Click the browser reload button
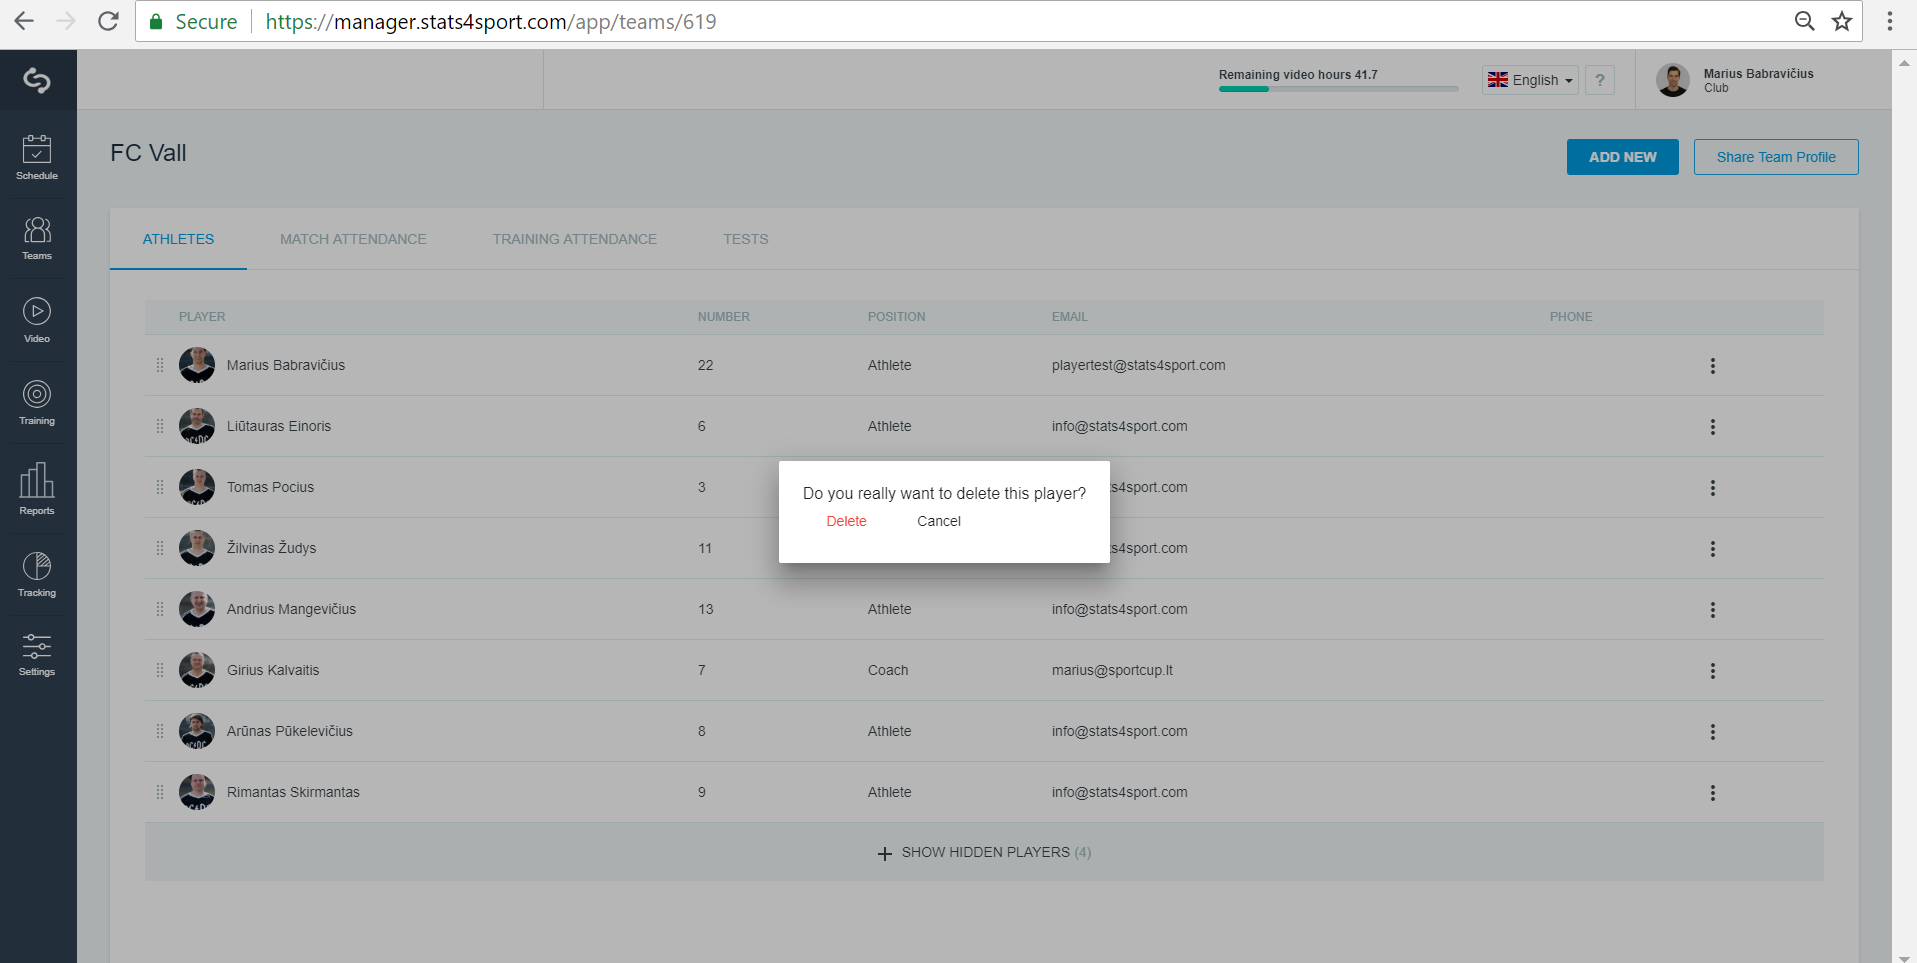 108,21
